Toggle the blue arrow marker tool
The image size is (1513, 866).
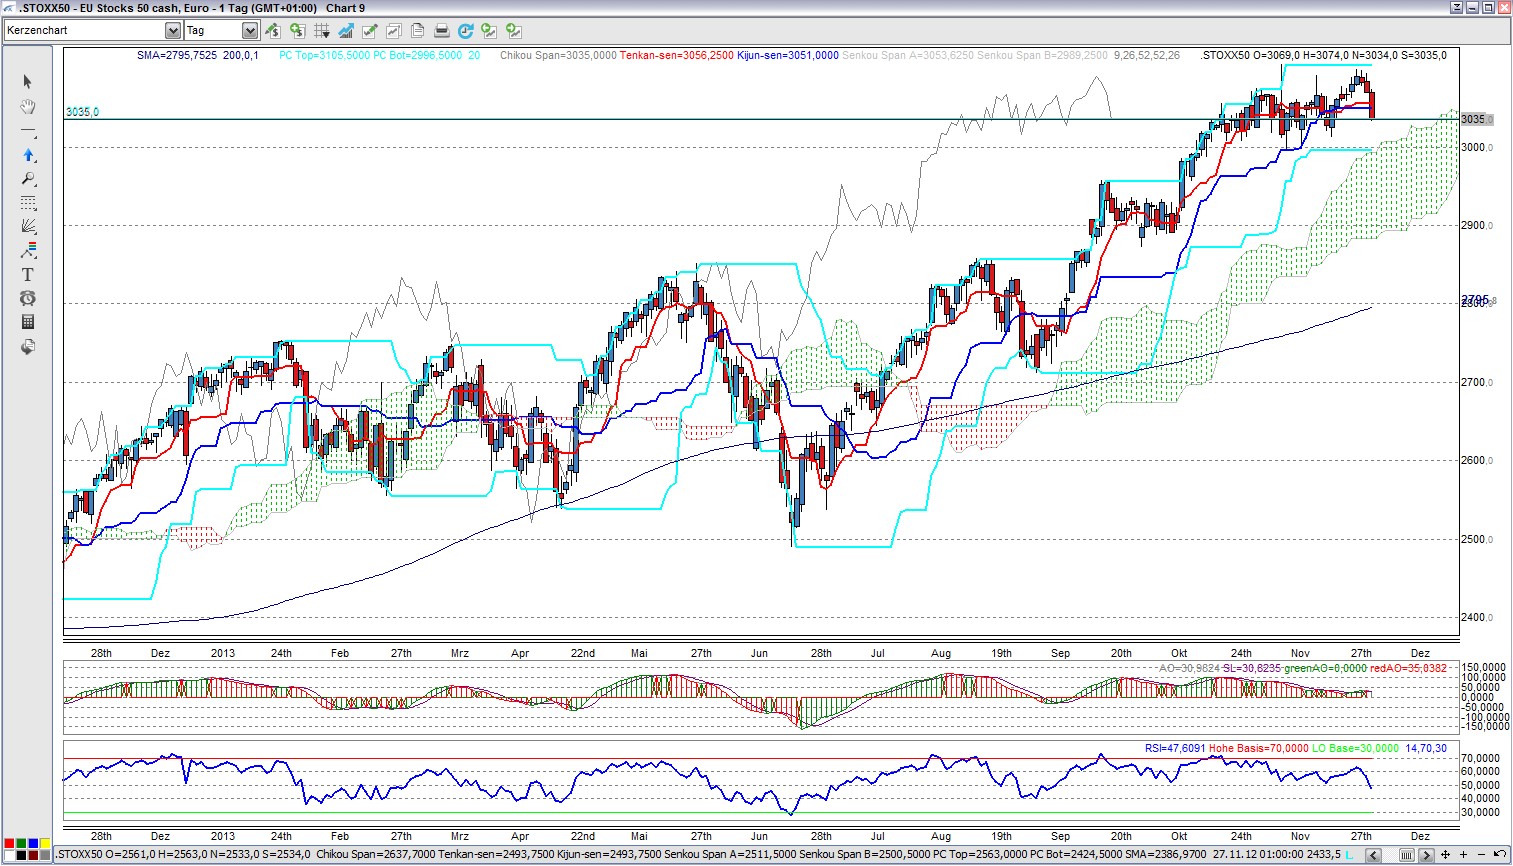click(28, 155)
